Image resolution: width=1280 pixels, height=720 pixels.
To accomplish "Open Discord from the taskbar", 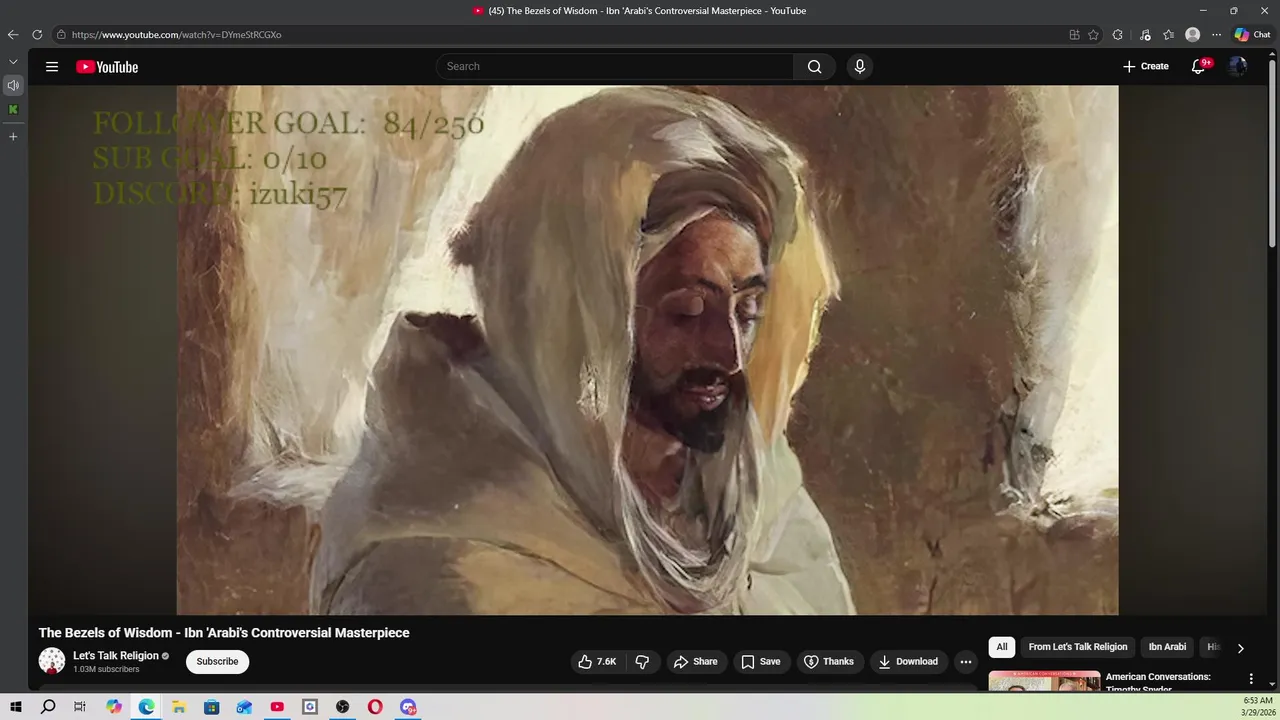I will click(x=408, y=707).
